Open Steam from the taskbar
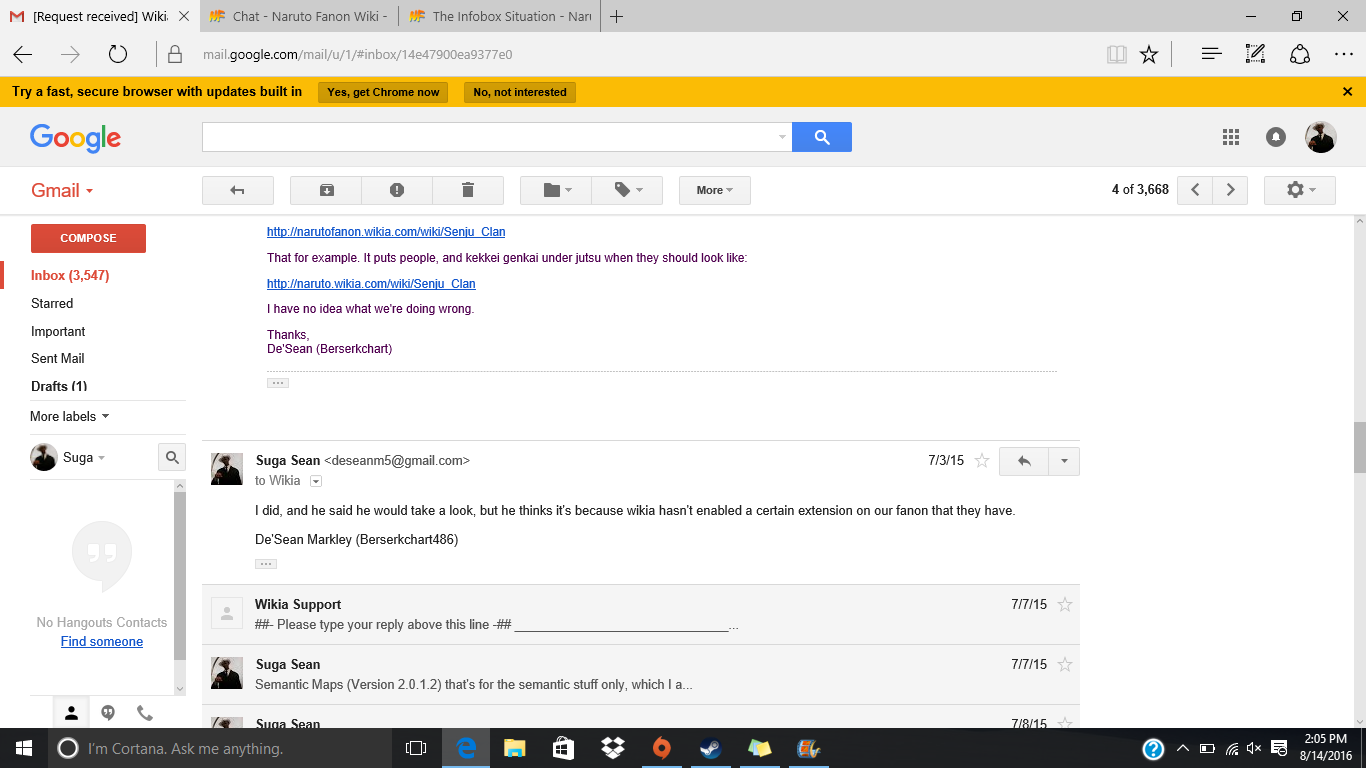Image resolution: width=1366 pixels, height=768 pixels. 710,748
